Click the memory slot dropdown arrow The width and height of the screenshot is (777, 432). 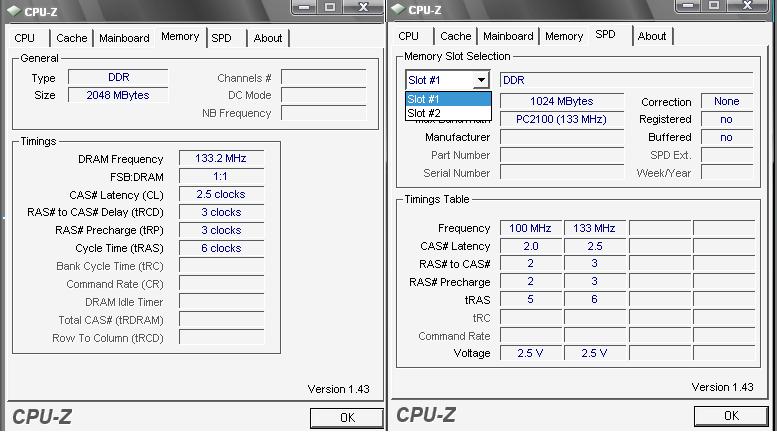point(481,80)
